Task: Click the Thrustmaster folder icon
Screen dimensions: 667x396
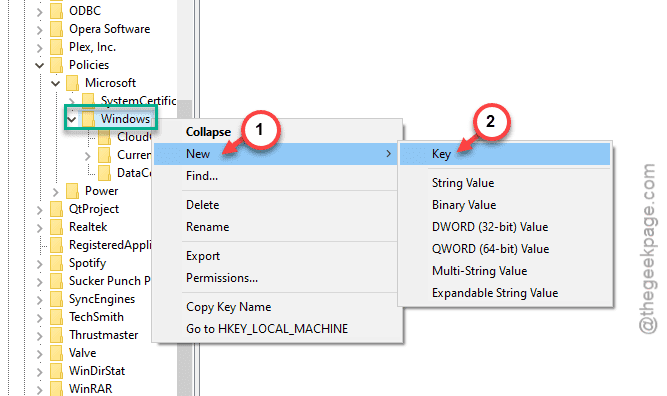Action: point(56,335)
